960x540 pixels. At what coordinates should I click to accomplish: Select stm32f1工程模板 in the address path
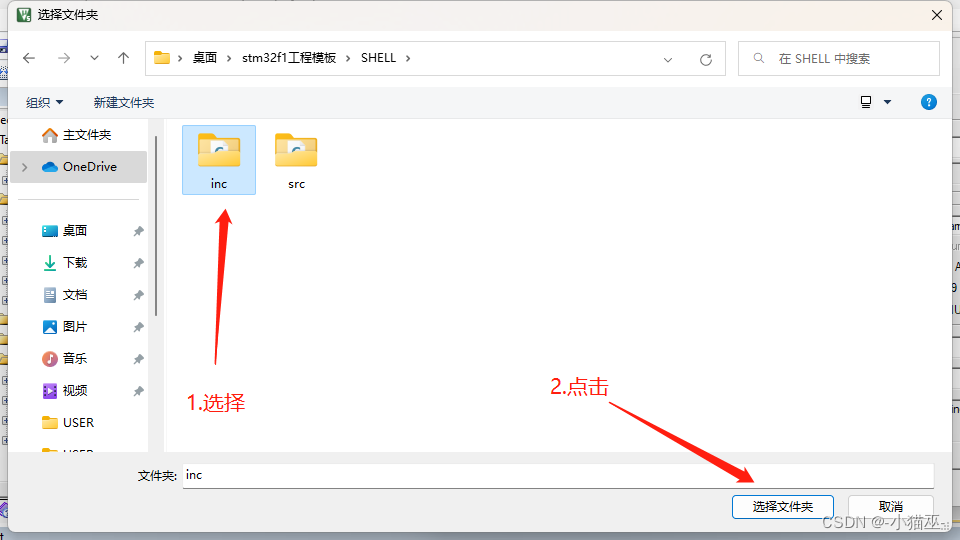point(289,58)
